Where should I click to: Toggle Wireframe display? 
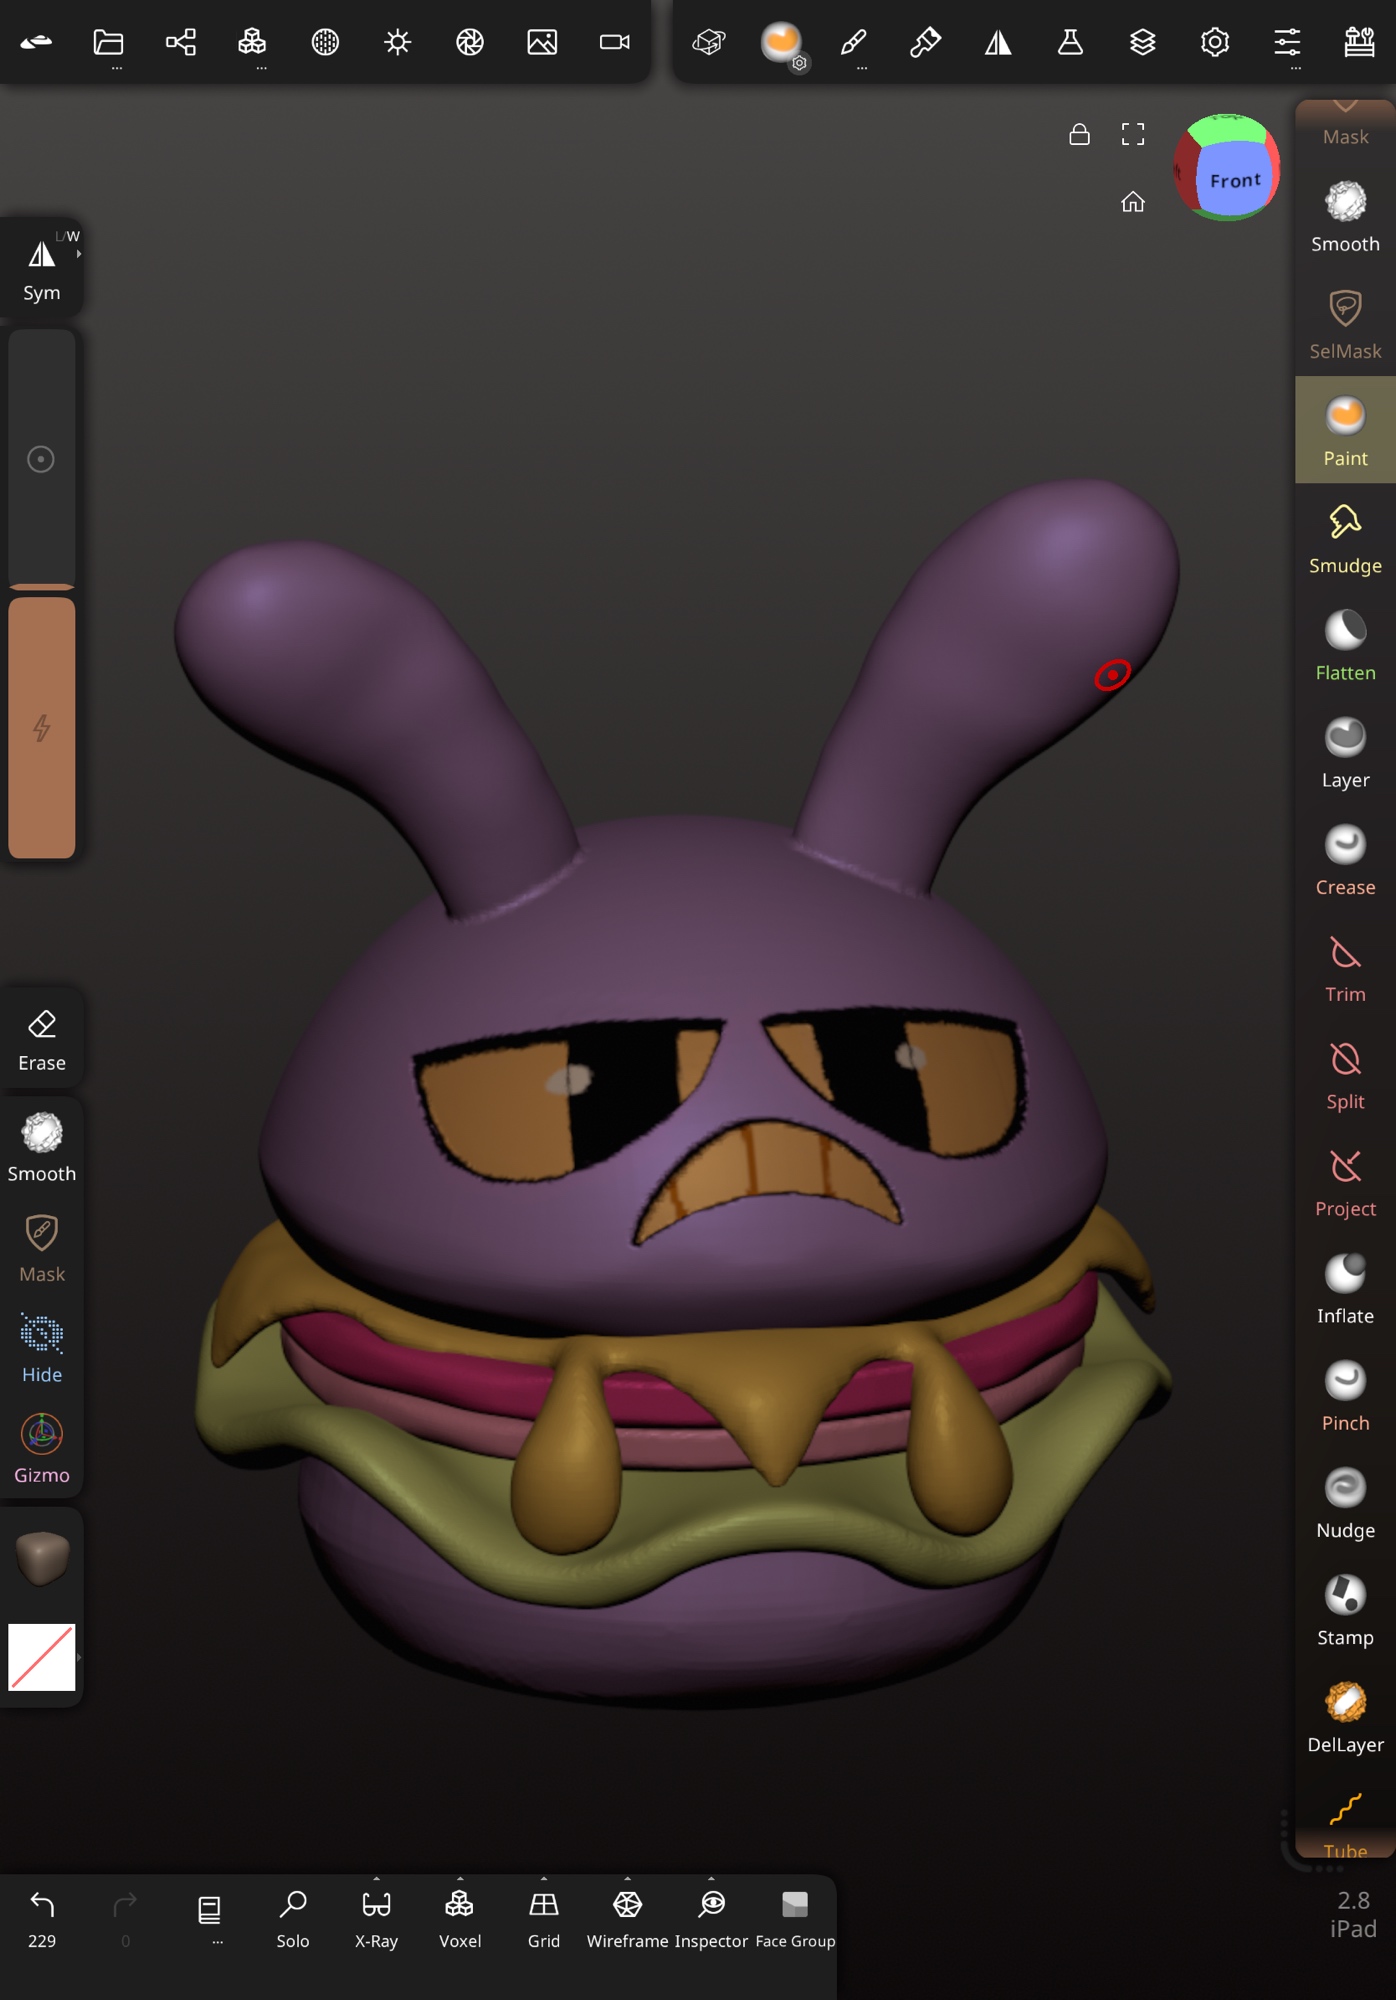627,1917
